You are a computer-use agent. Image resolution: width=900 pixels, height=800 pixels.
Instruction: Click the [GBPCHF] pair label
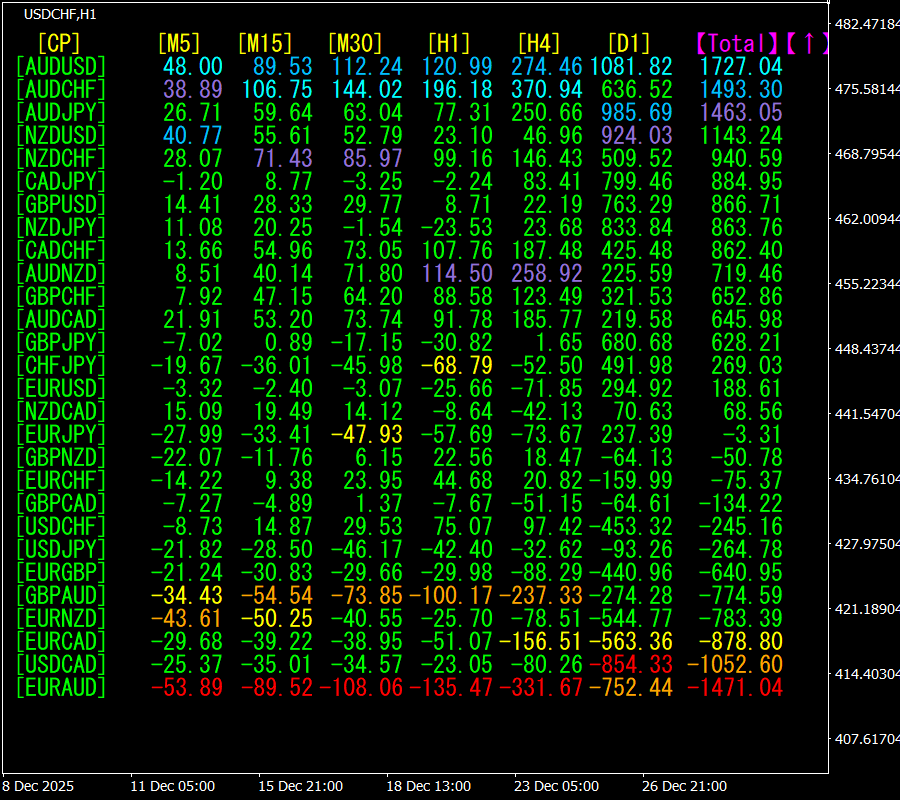click(x=61, y=296)
